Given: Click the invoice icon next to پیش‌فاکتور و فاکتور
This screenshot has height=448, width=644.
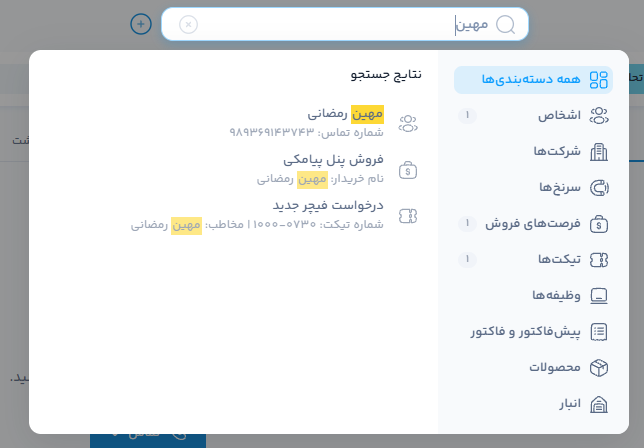Looking at the screenshot, I should click(x=599, y=332).
